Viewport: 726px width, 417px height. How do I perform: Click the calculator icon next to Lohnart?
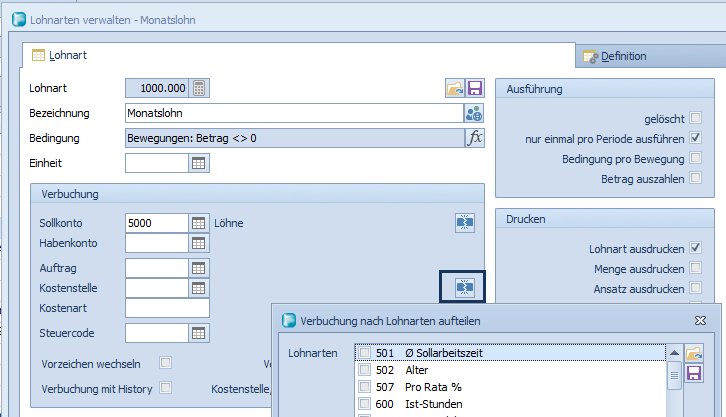(200, 88)
